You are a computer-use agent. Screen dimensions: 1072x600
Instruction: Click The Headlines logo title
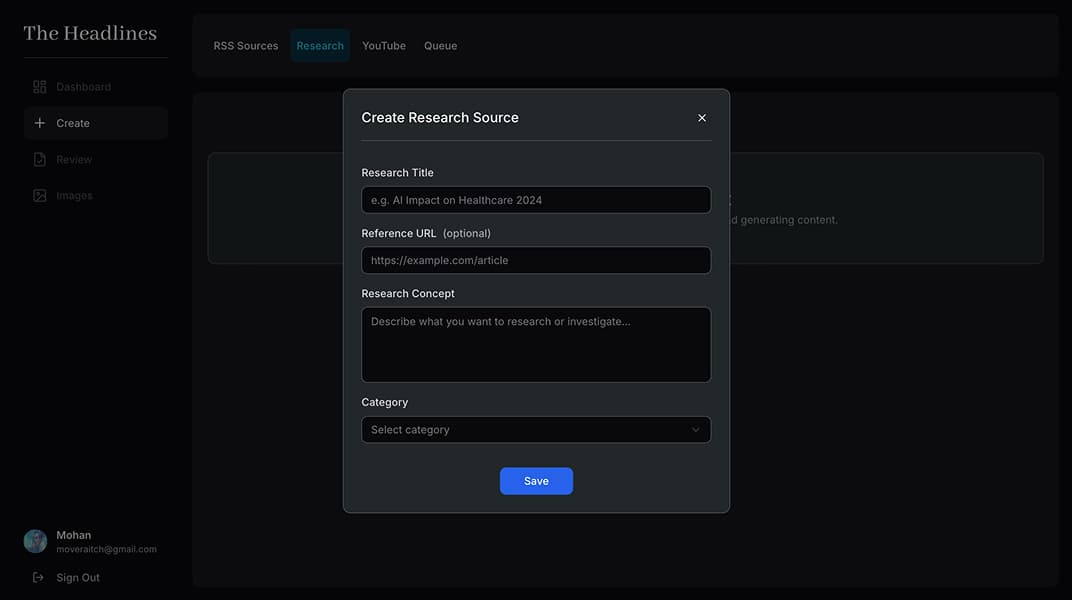point(90,33)
